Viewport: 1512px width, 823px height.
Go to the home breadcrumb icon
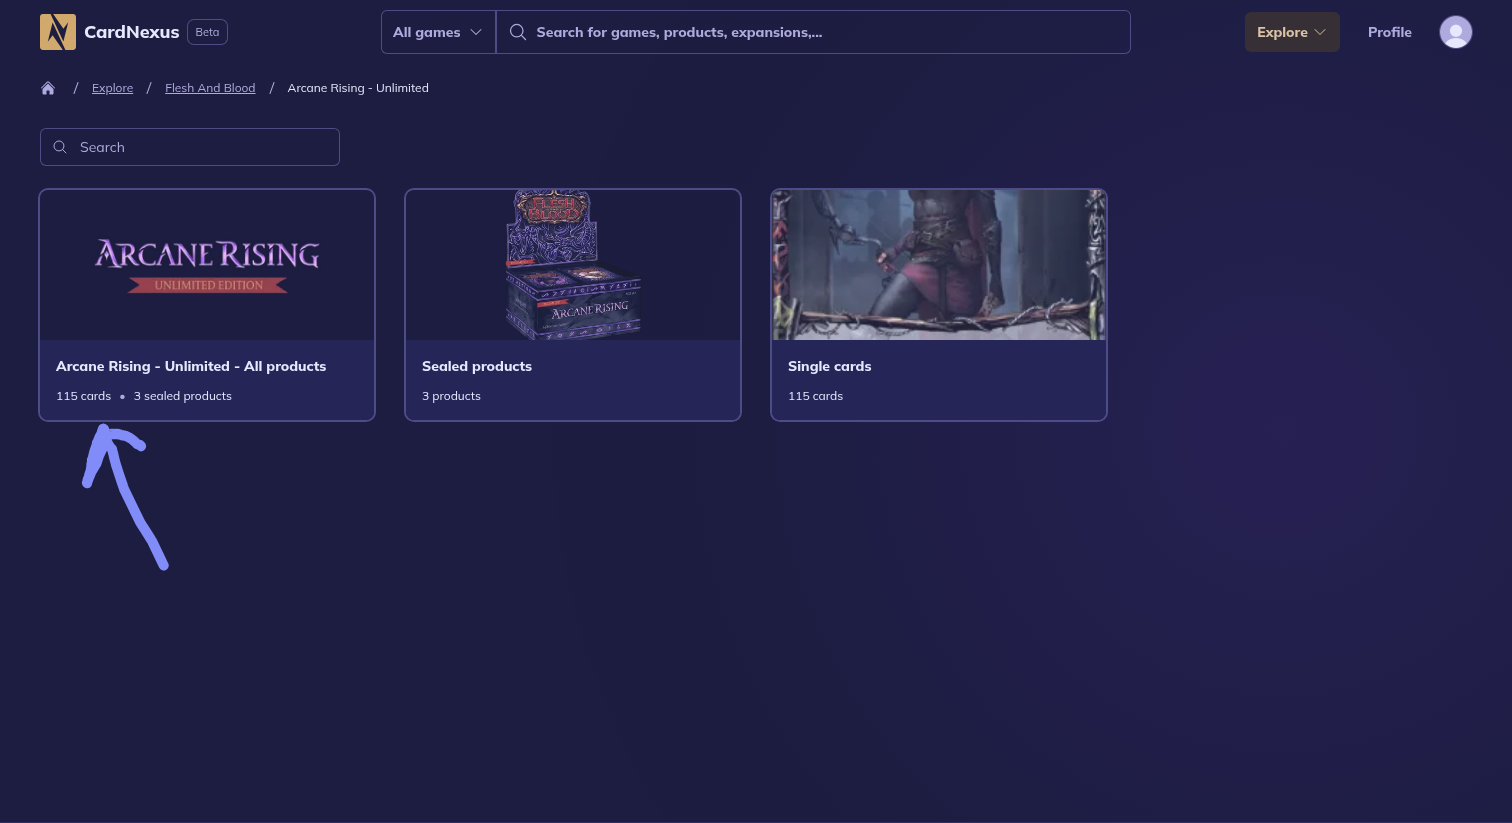coord(48,88)
